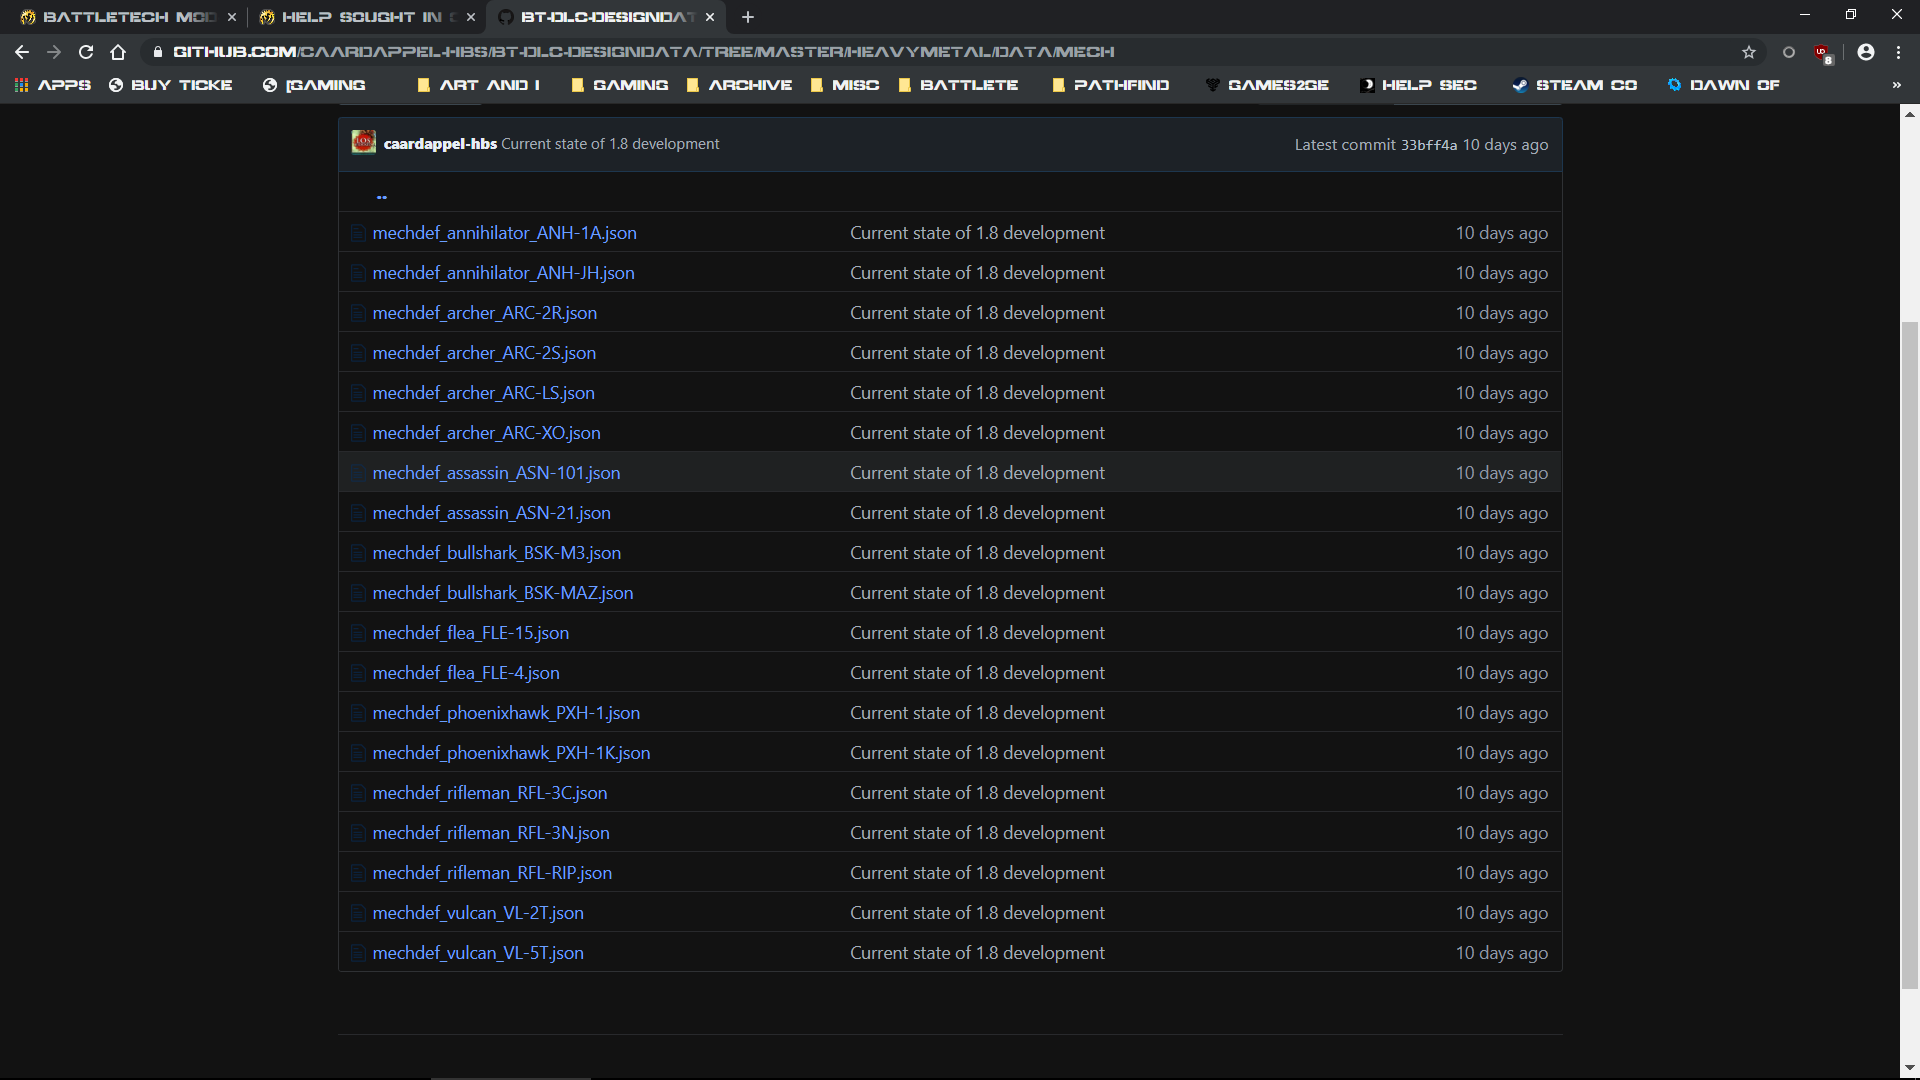The image size is (1920, 1080).
Task: Open the uBlock extension icon
Action: tap(1823, 53)
